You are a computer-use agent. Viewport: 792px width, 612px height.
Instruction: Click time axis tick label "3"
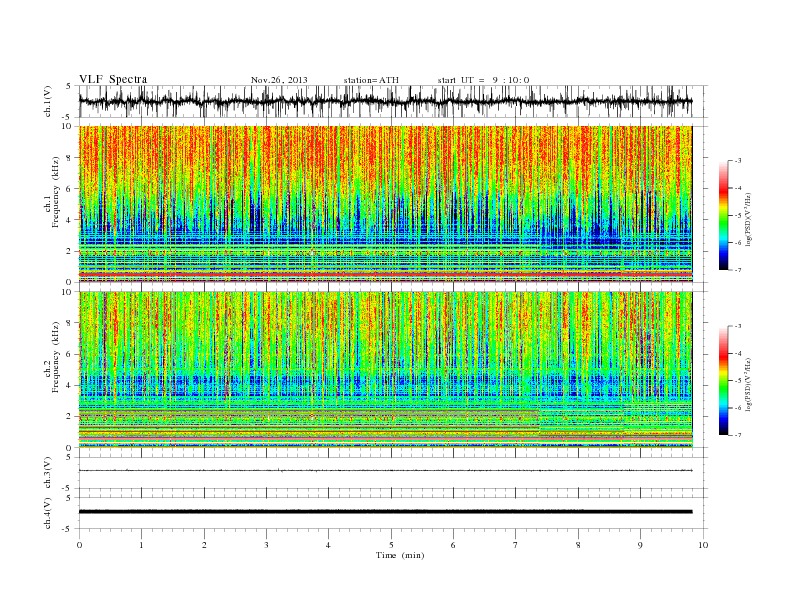click(x=266, y=545)
